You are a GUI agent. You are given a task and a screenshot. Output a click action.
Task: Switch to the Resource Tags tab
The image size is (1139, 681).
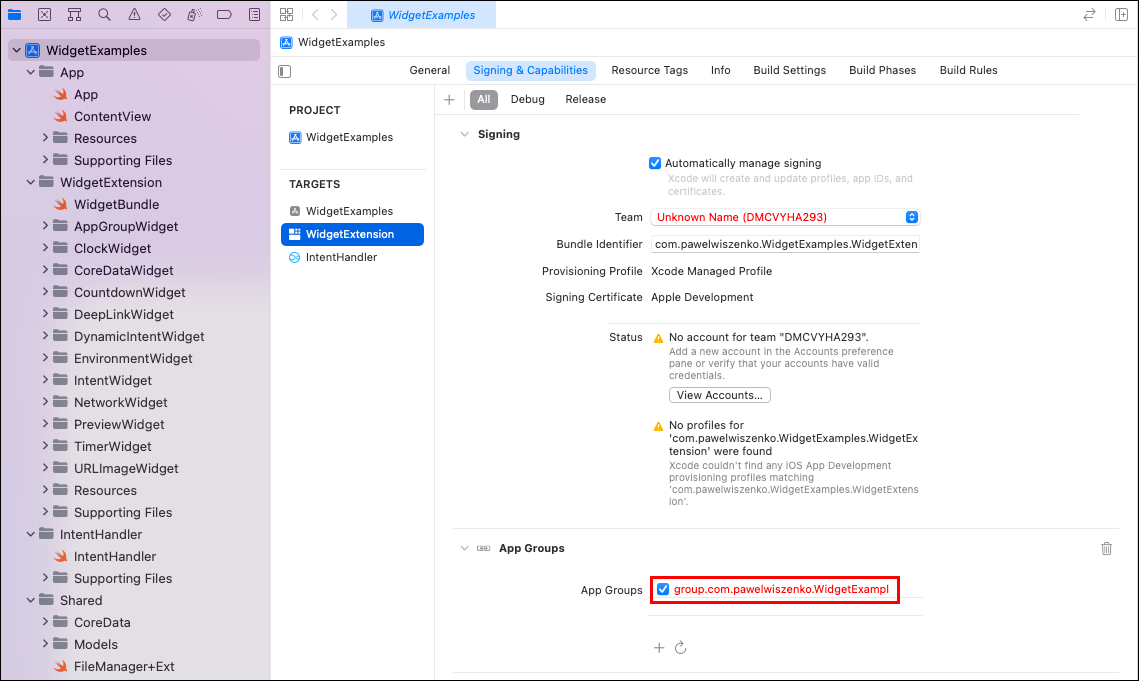tap(649, 70)
